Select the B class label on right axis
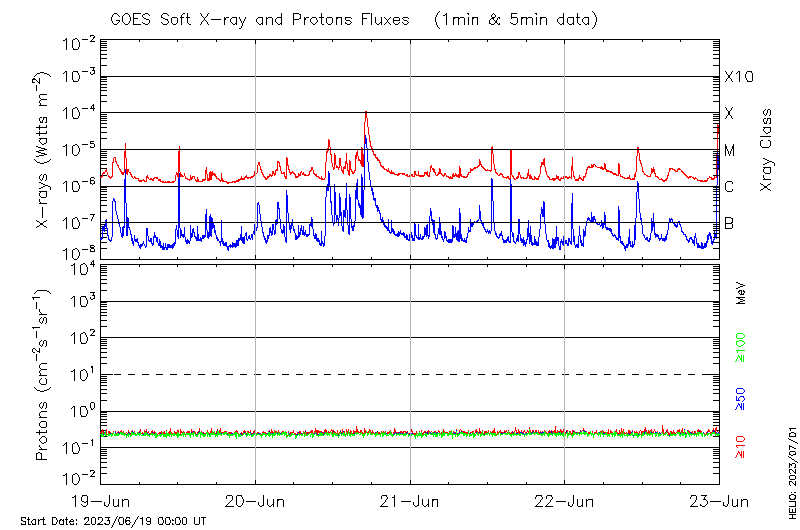This screenshot has width=800, height=530. (x=729, y=223)
